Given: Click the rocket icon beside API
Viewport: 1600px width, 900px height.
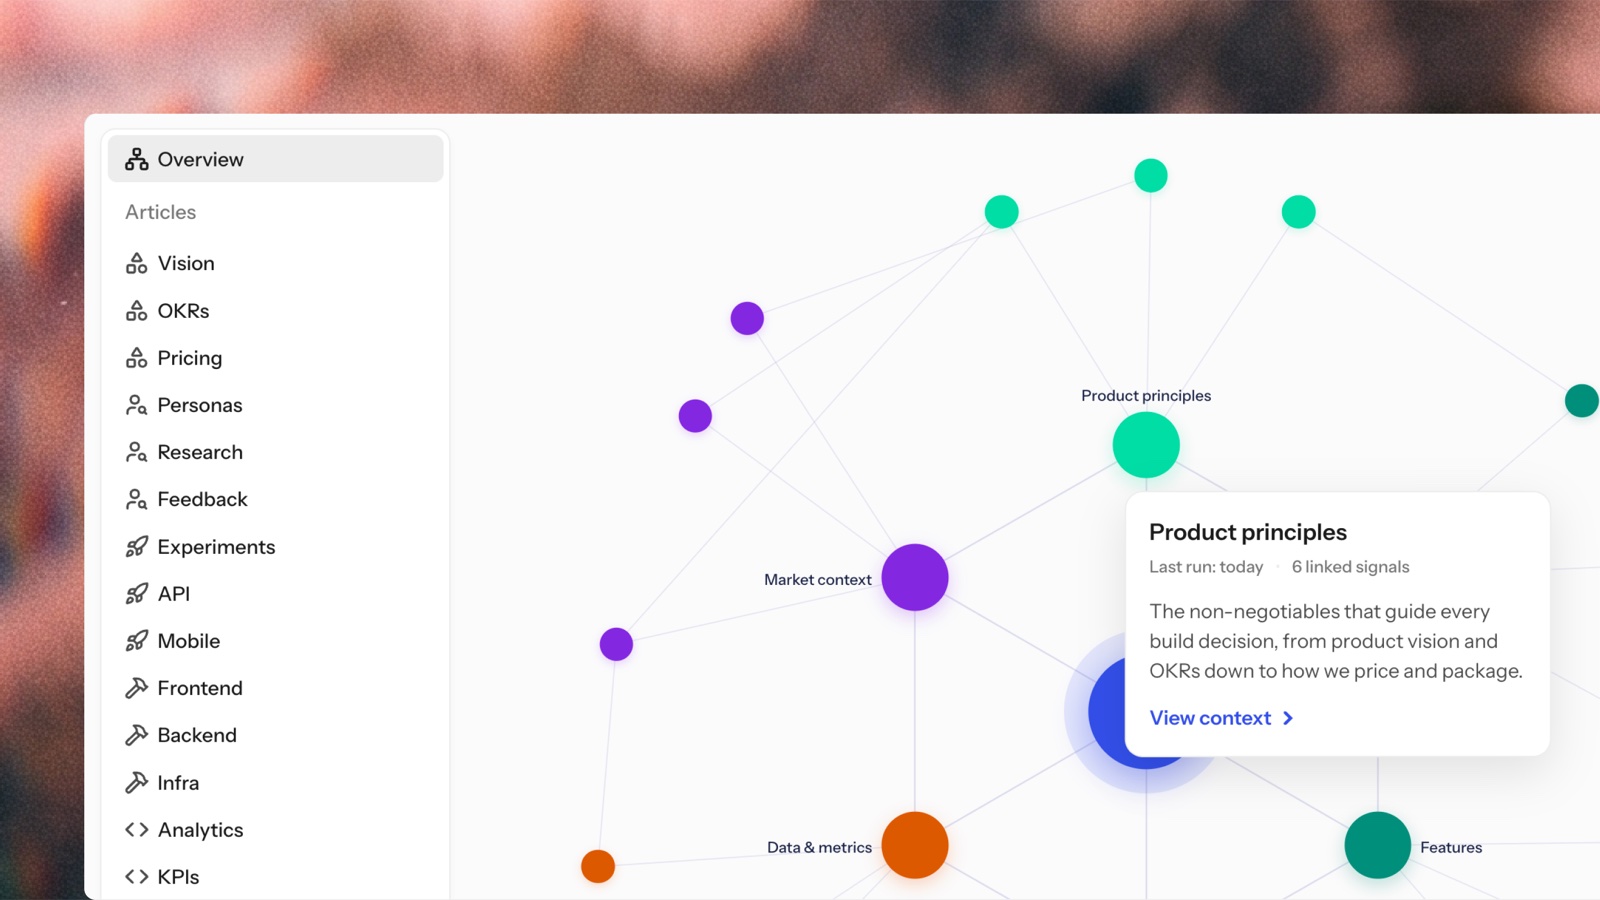Looking at the screenshot, I should [x=137, y=594].
